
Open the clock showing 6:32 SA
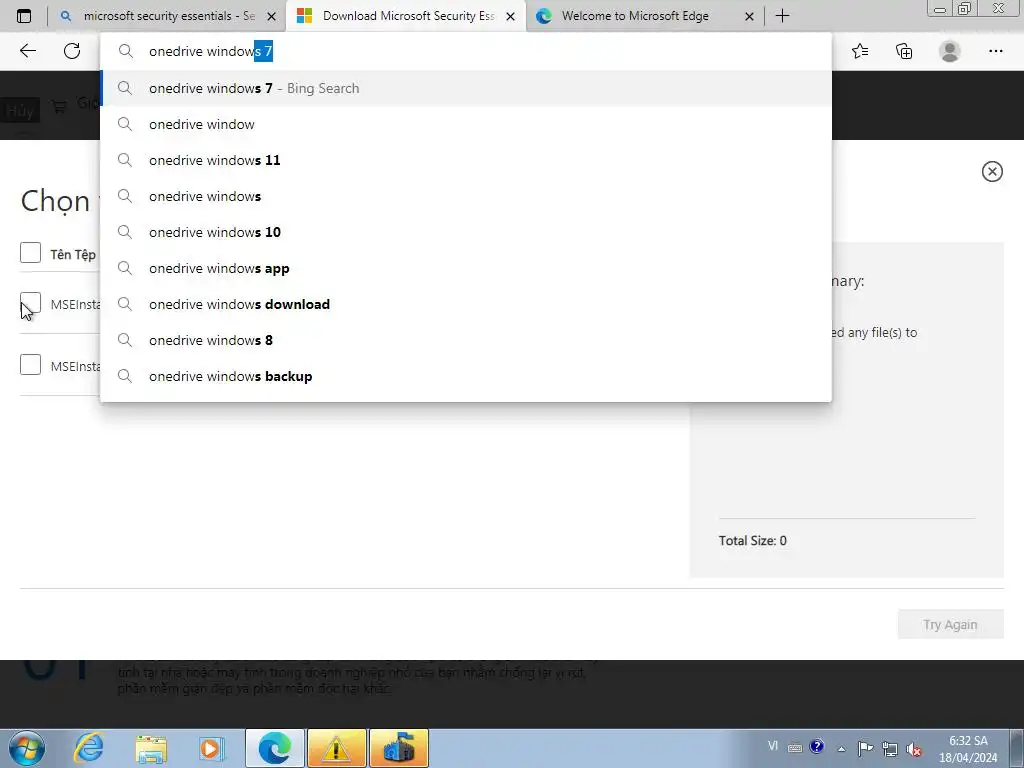point(968,749)
